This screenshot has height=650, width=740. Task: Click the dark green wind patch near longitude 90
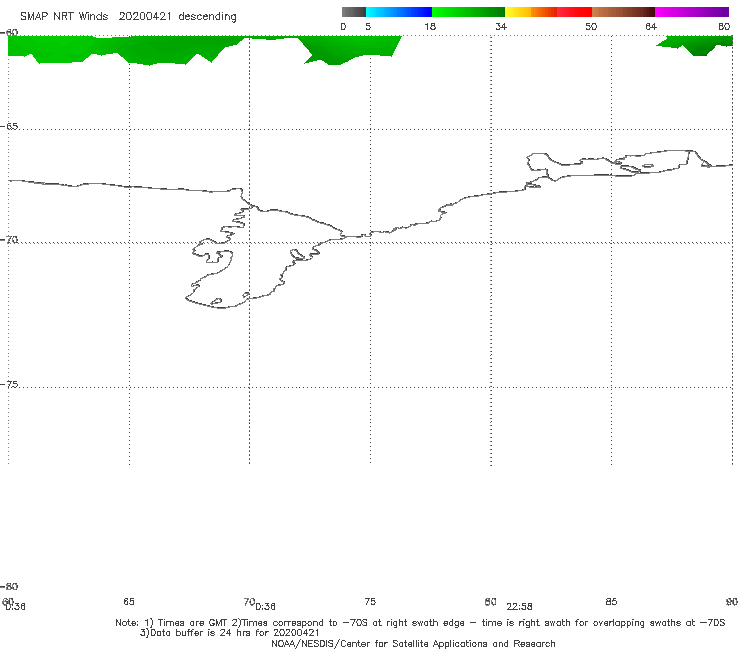pos(696,45)
